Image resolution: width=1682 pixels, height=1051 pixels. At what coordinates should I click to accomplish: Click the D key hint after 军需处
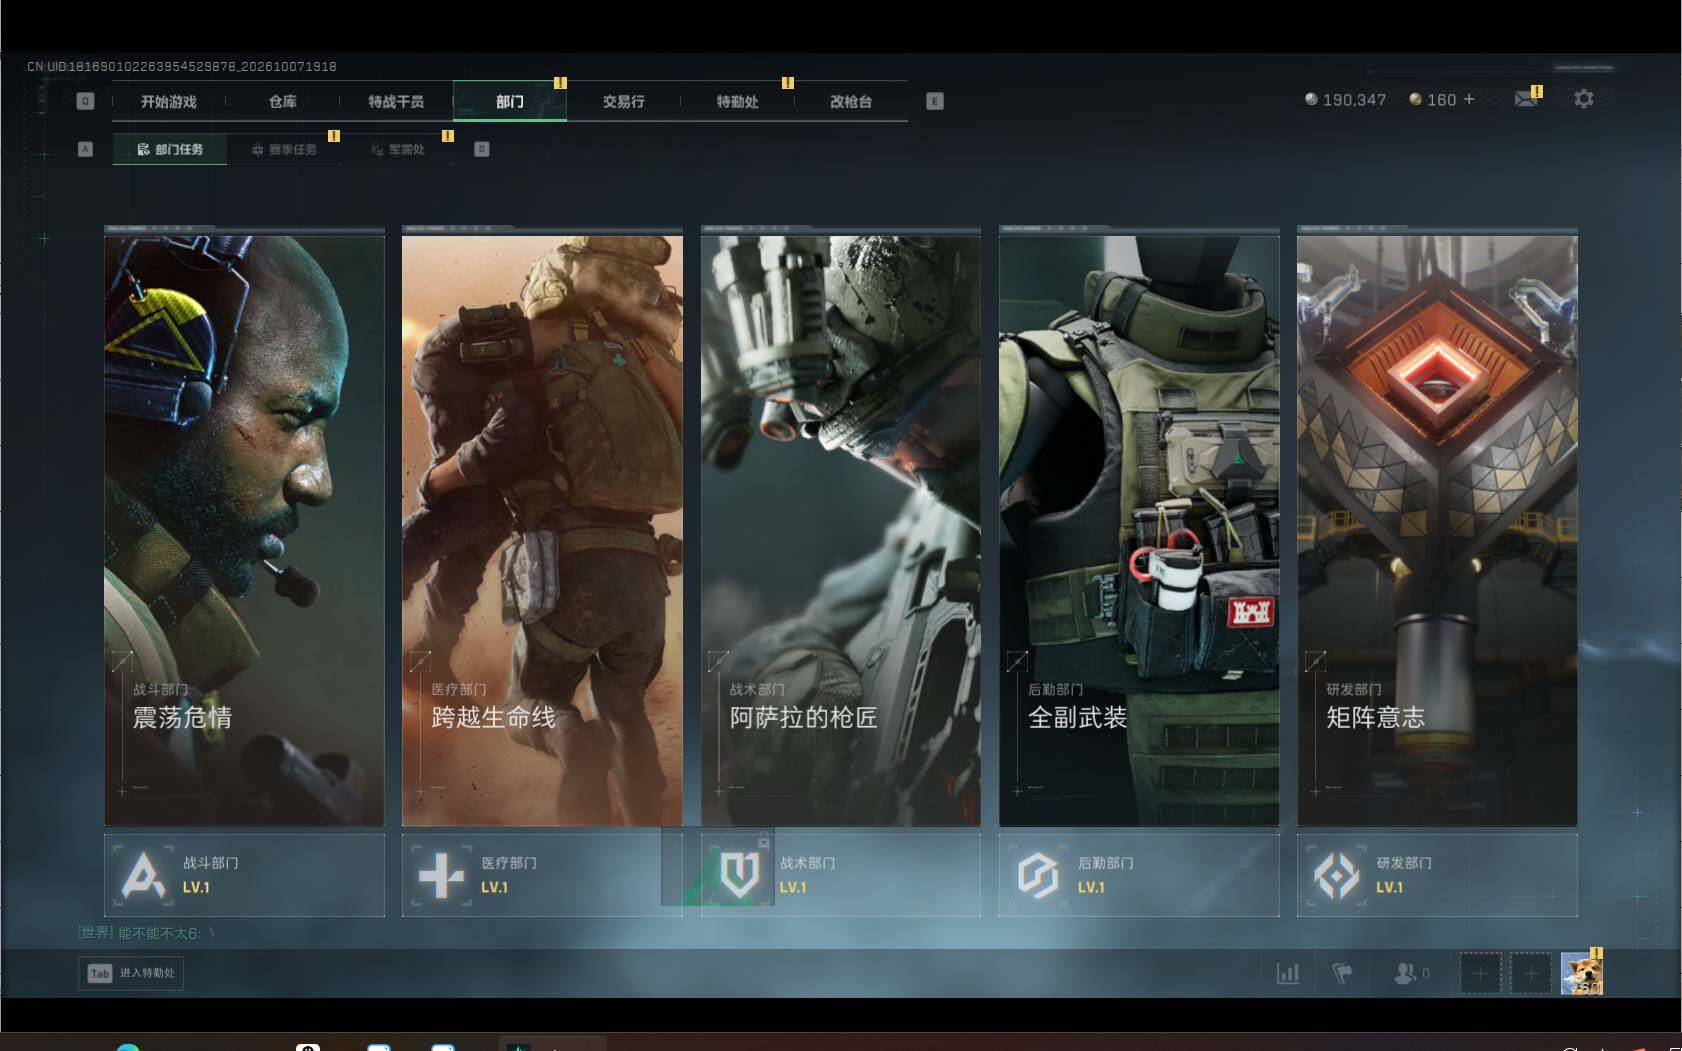click(481, 149)
